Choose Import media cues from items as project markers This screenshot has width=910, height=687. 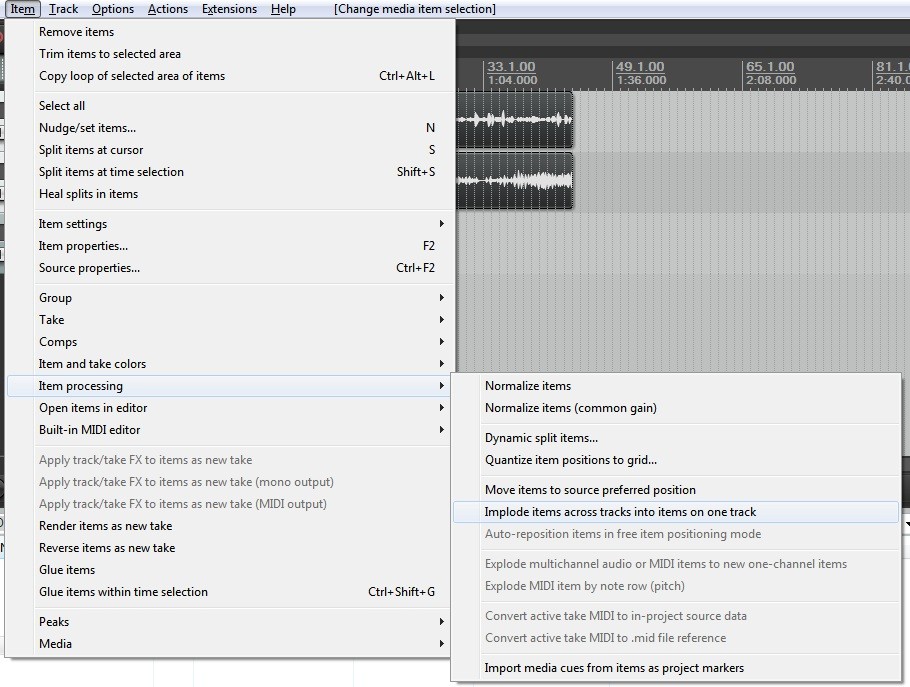[676, 668]
